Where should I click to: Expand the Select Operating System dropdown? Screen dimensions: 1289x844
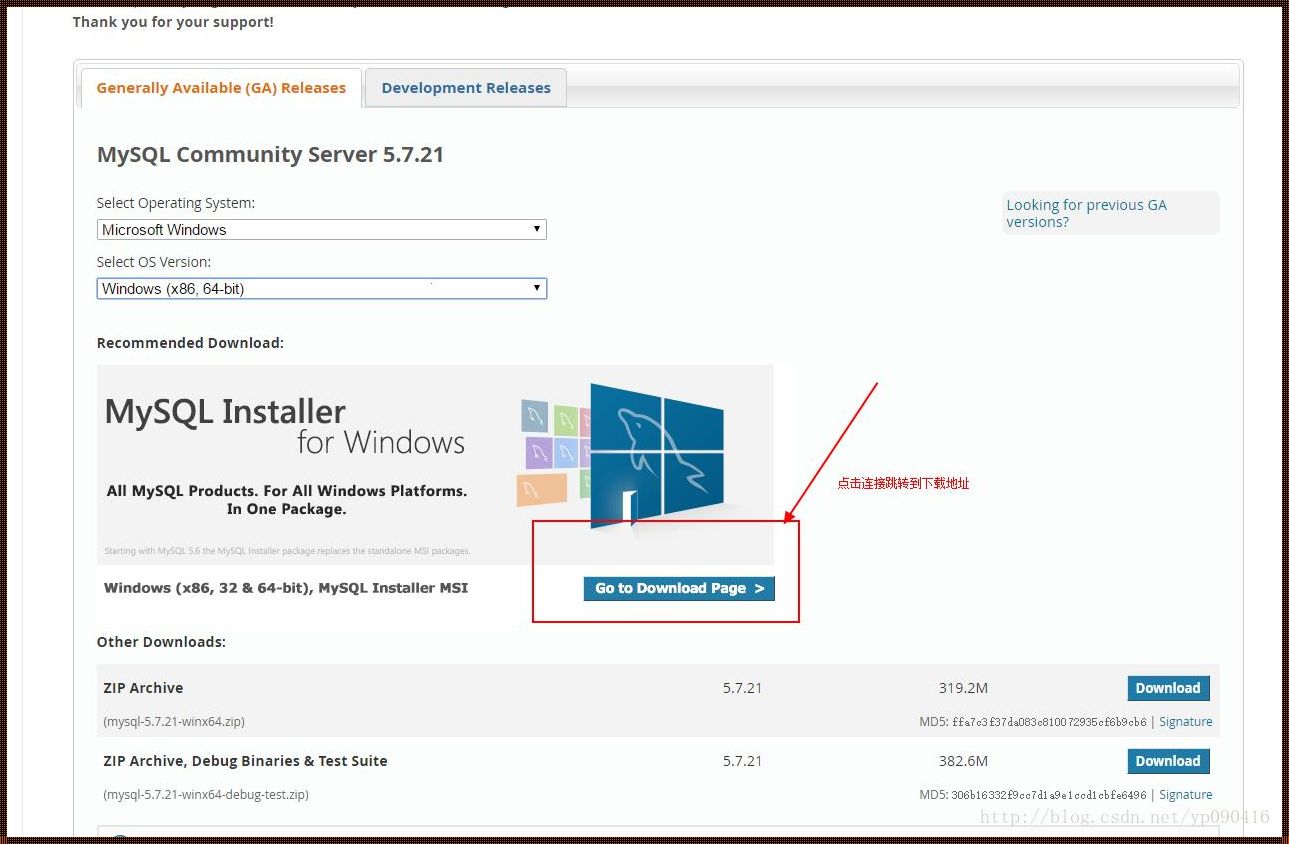tap(322, 229)
